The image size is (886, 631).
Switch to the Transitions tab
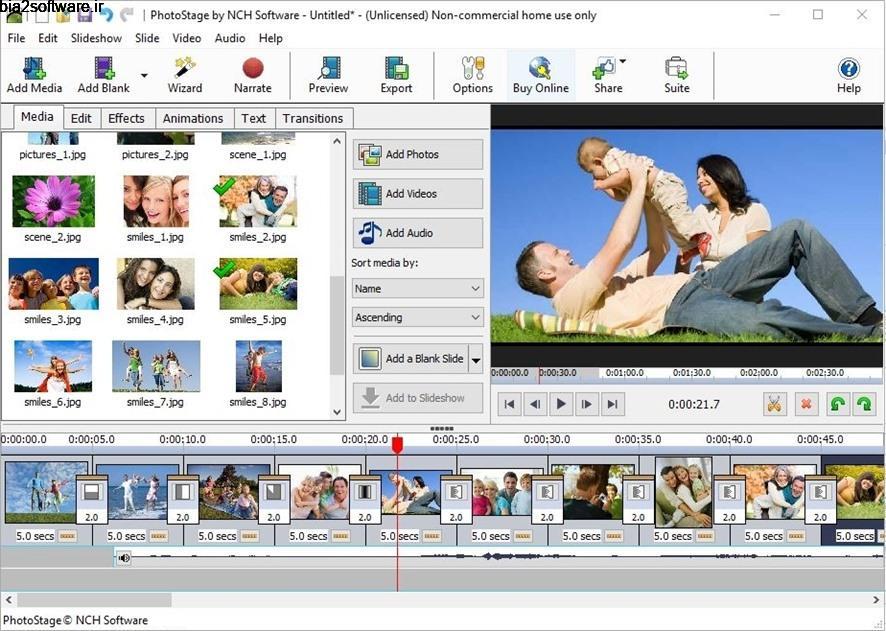[x=313, y=118]
